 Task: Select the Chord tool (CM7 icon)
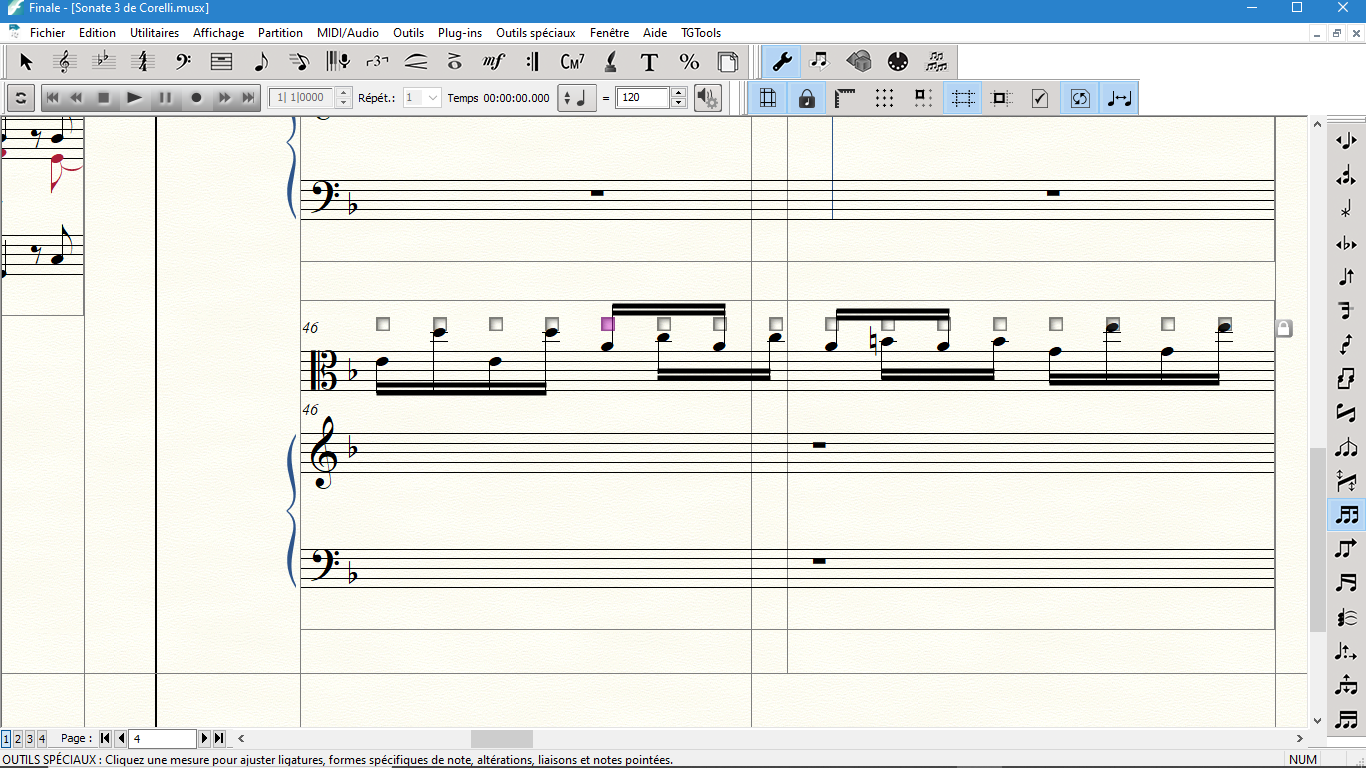click(572, 62)
